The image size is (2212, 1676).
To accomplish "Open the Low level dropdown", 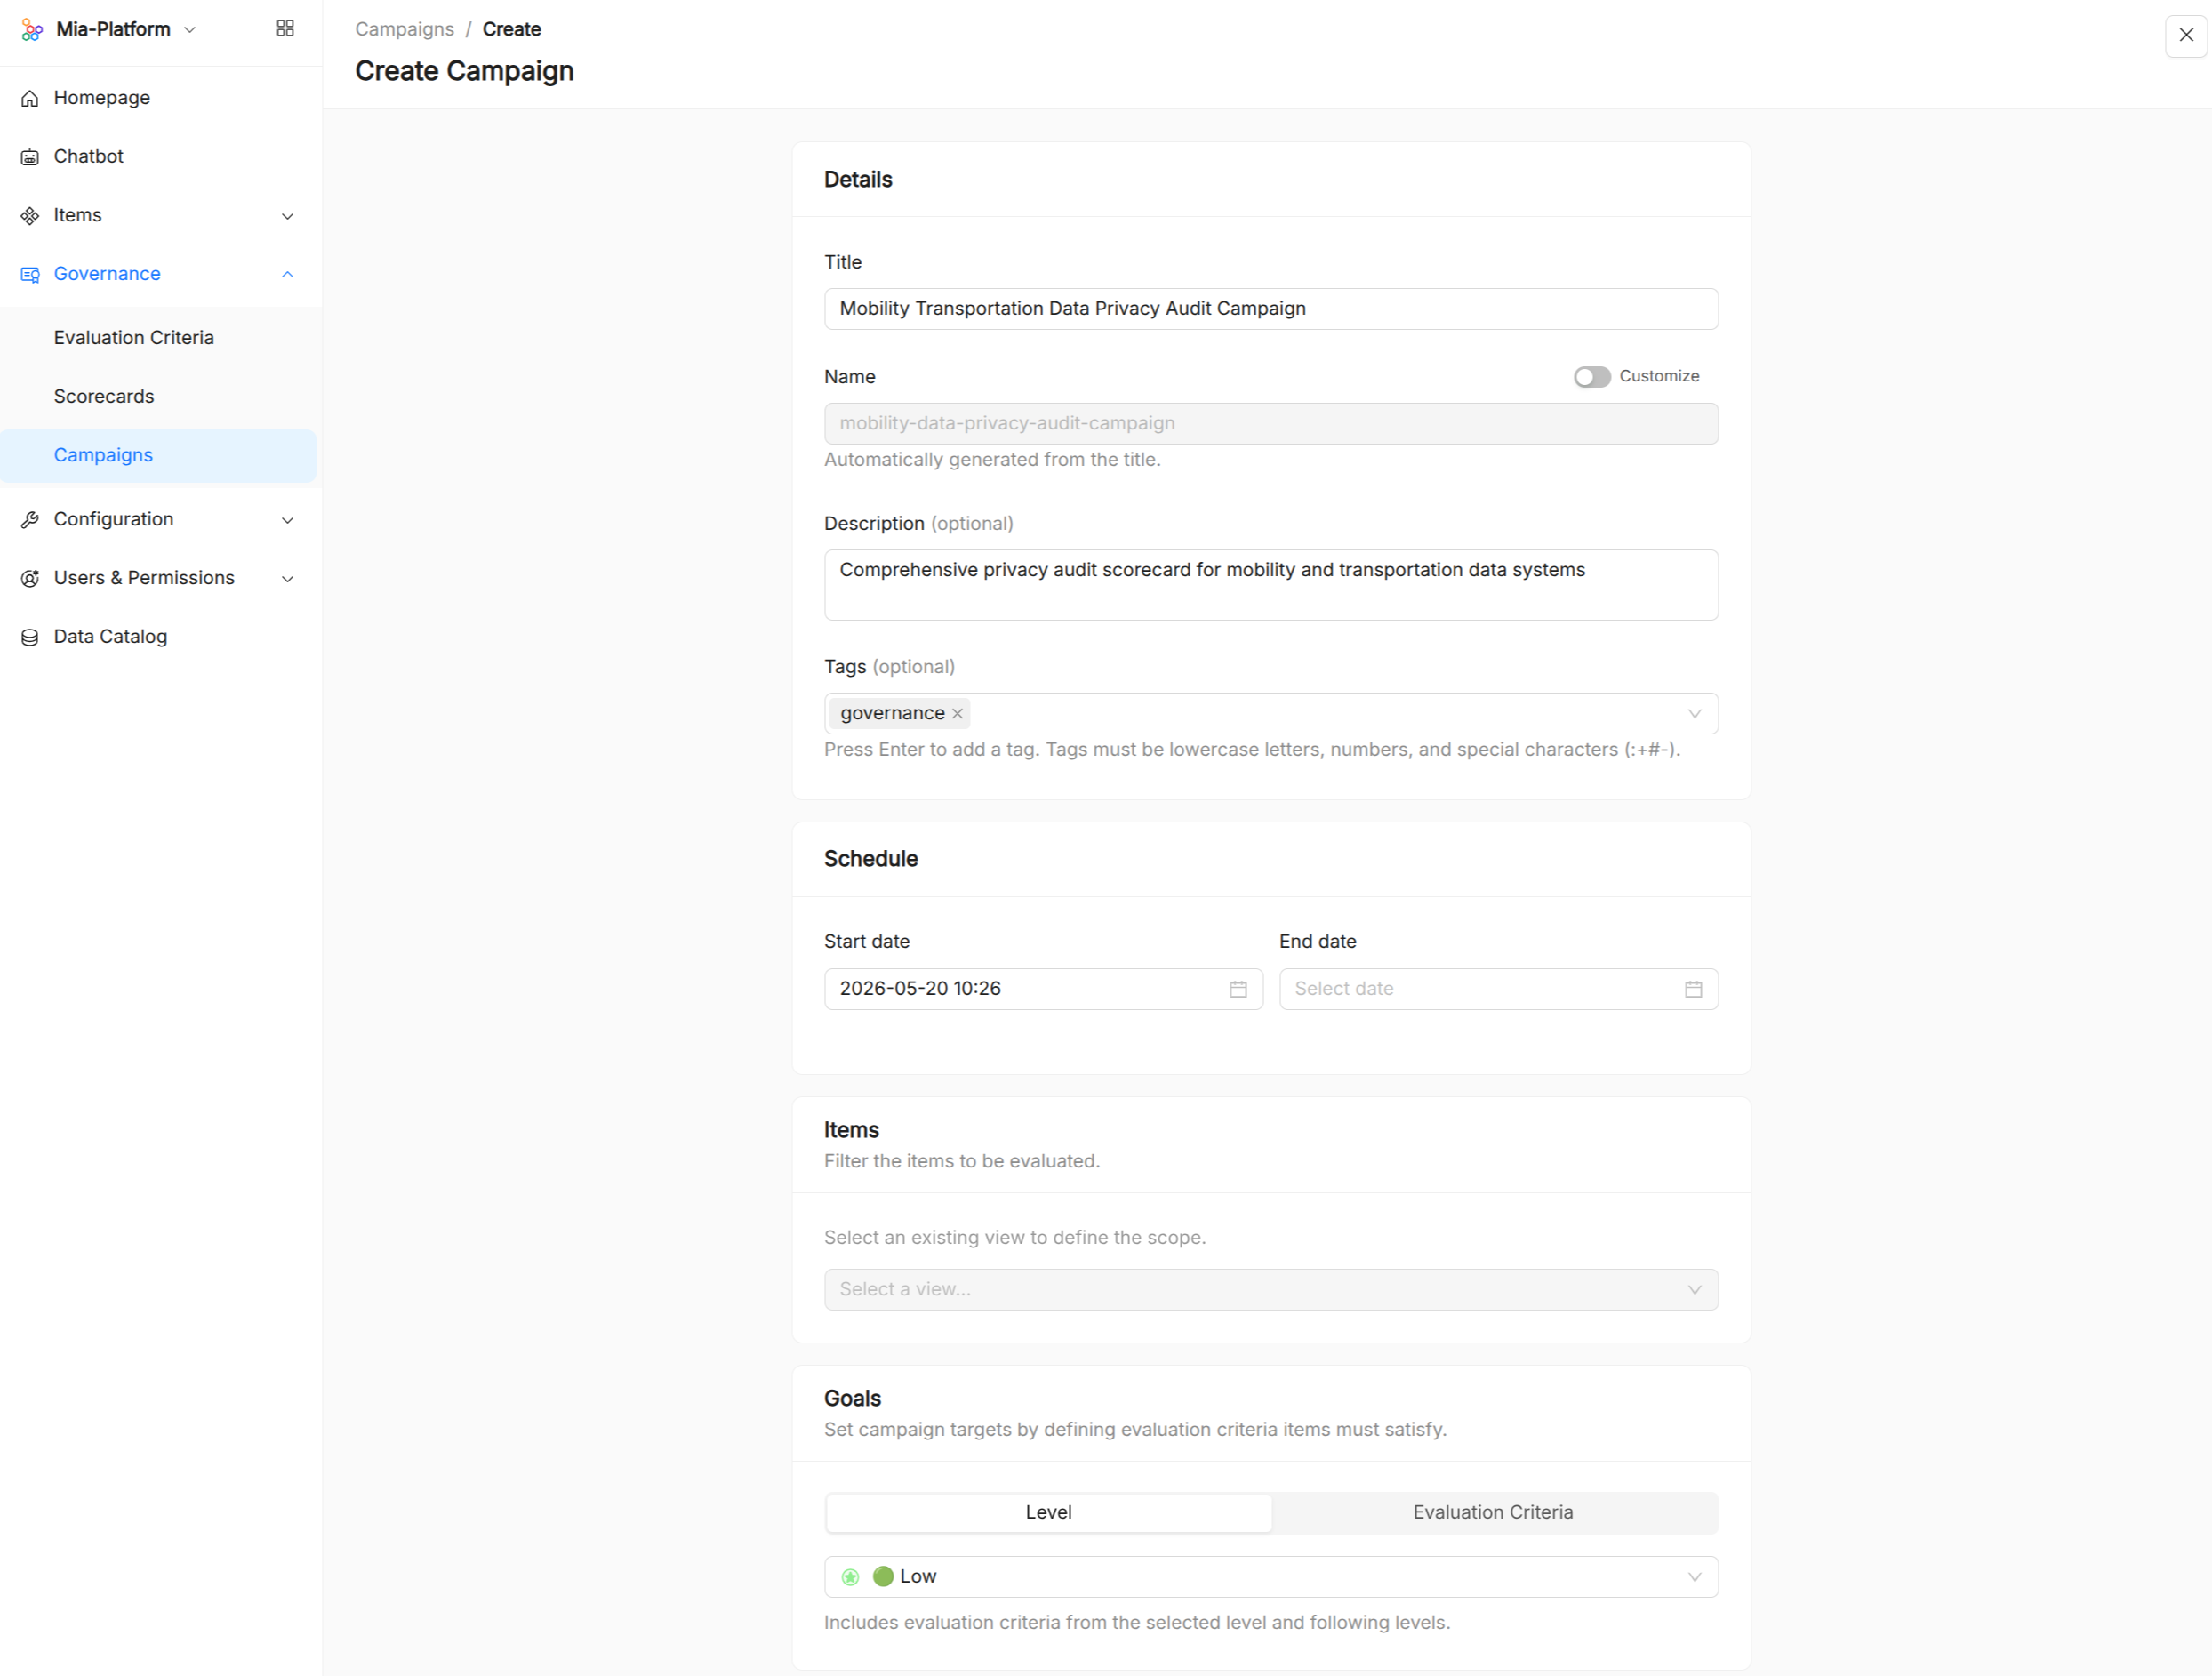I will tap(1271, 1577).
